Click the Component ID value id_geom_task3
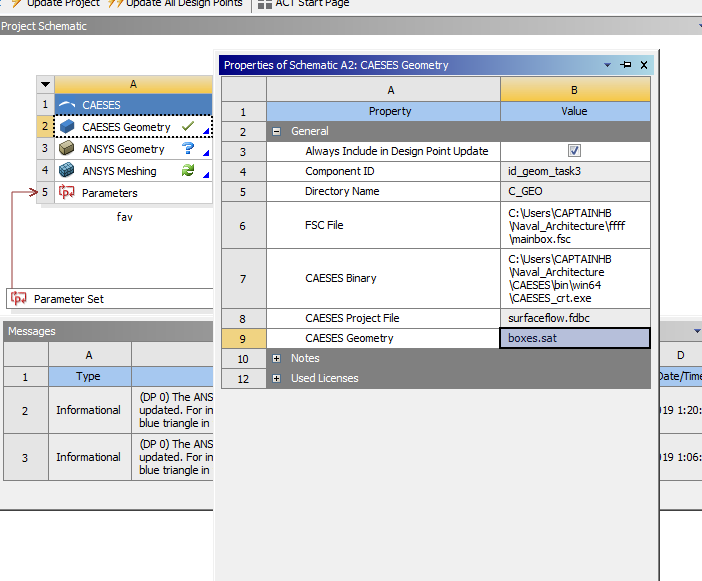This screenshot has height=581, width=702. pos(575,171)
